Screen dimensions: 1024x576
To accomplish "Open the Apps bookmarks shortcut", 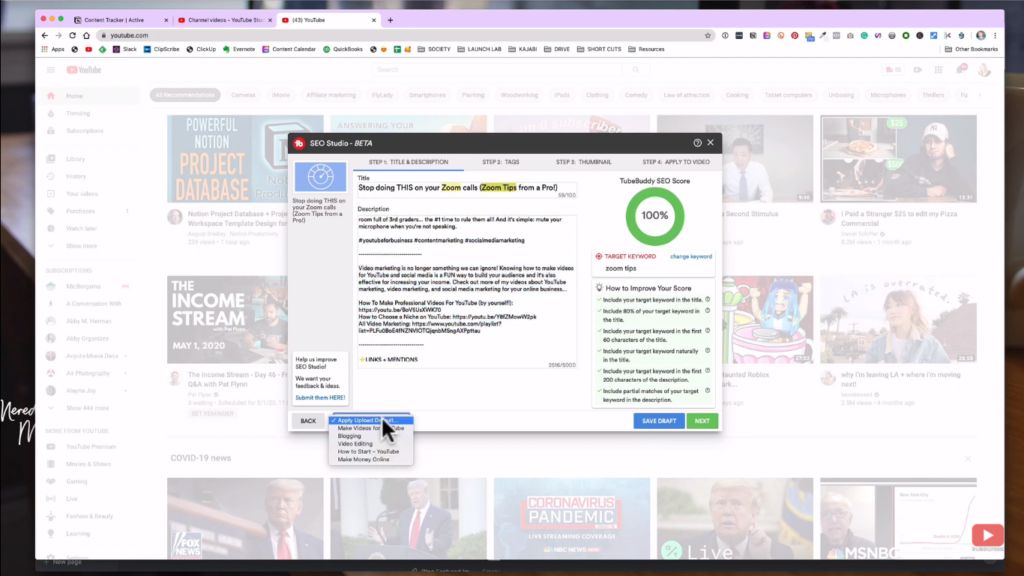I will coord(53,49).
